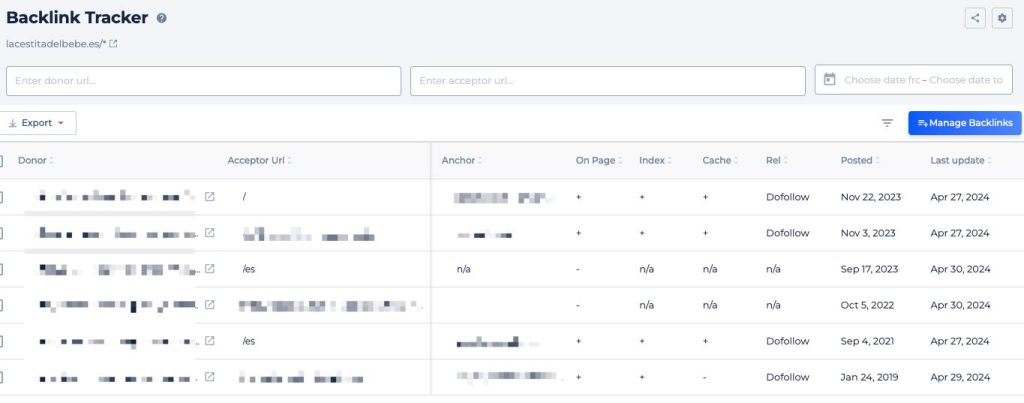Open the Export dropdown

click(37, 123)
